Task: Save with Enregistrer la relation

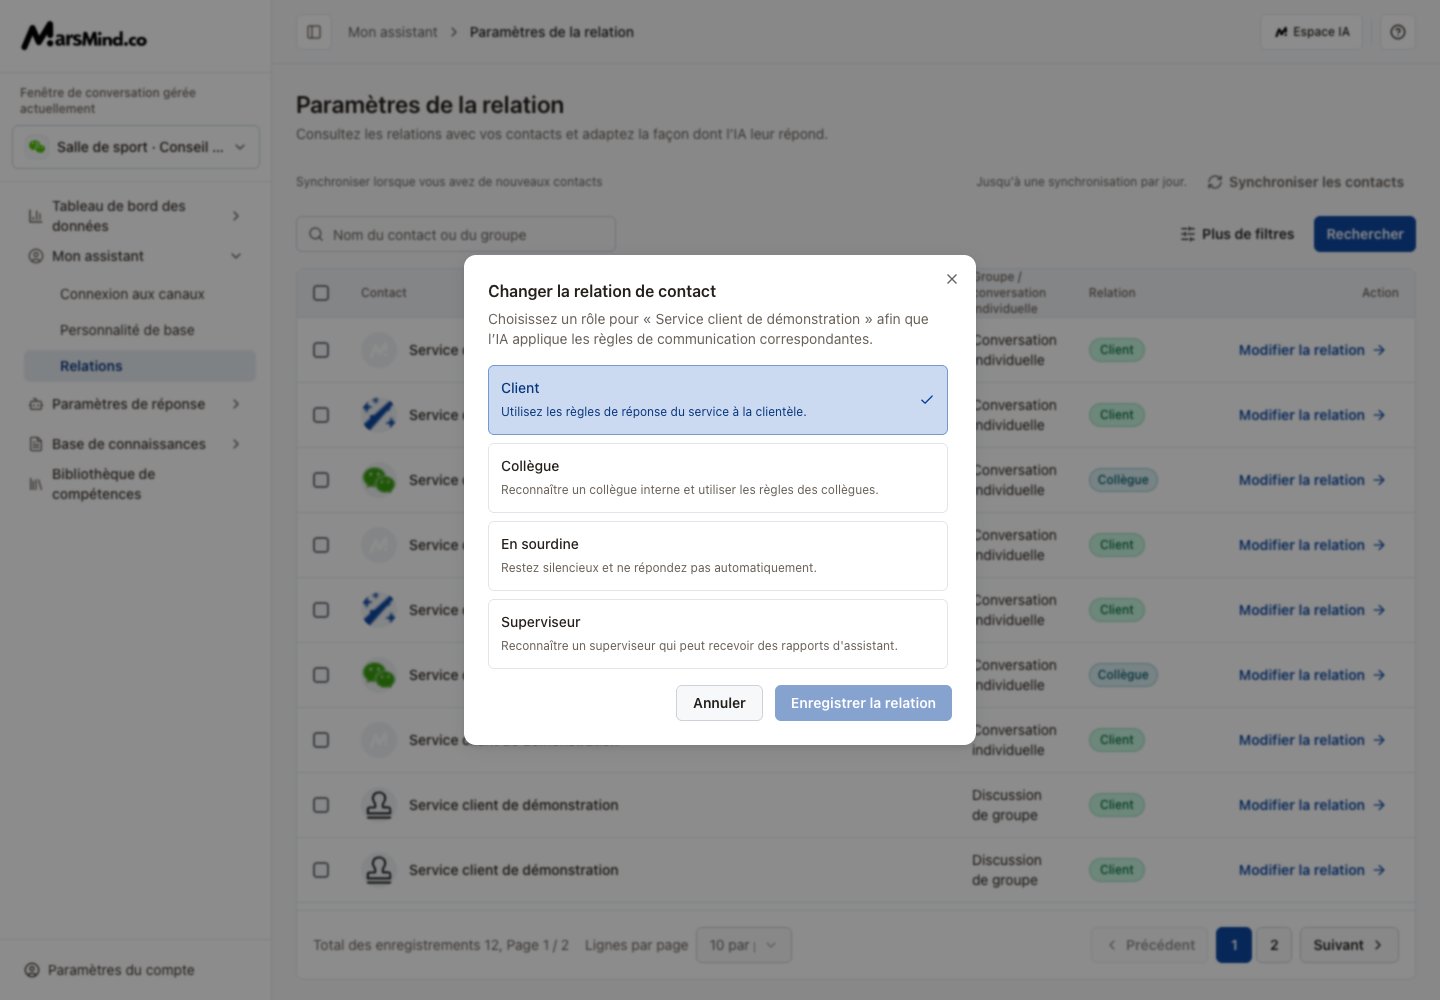Action: tap(863, 703)
